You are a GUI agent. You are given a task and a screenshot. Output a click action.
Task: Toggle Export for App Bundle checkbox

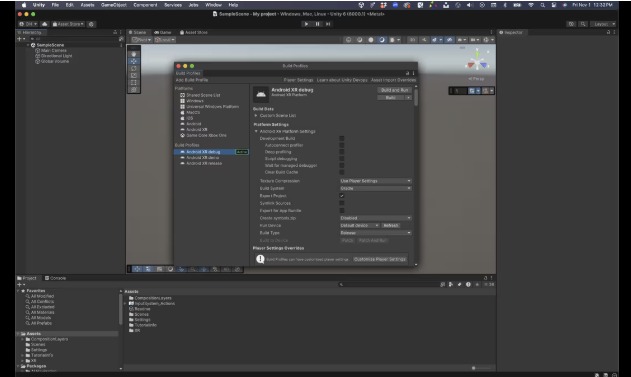342,210
